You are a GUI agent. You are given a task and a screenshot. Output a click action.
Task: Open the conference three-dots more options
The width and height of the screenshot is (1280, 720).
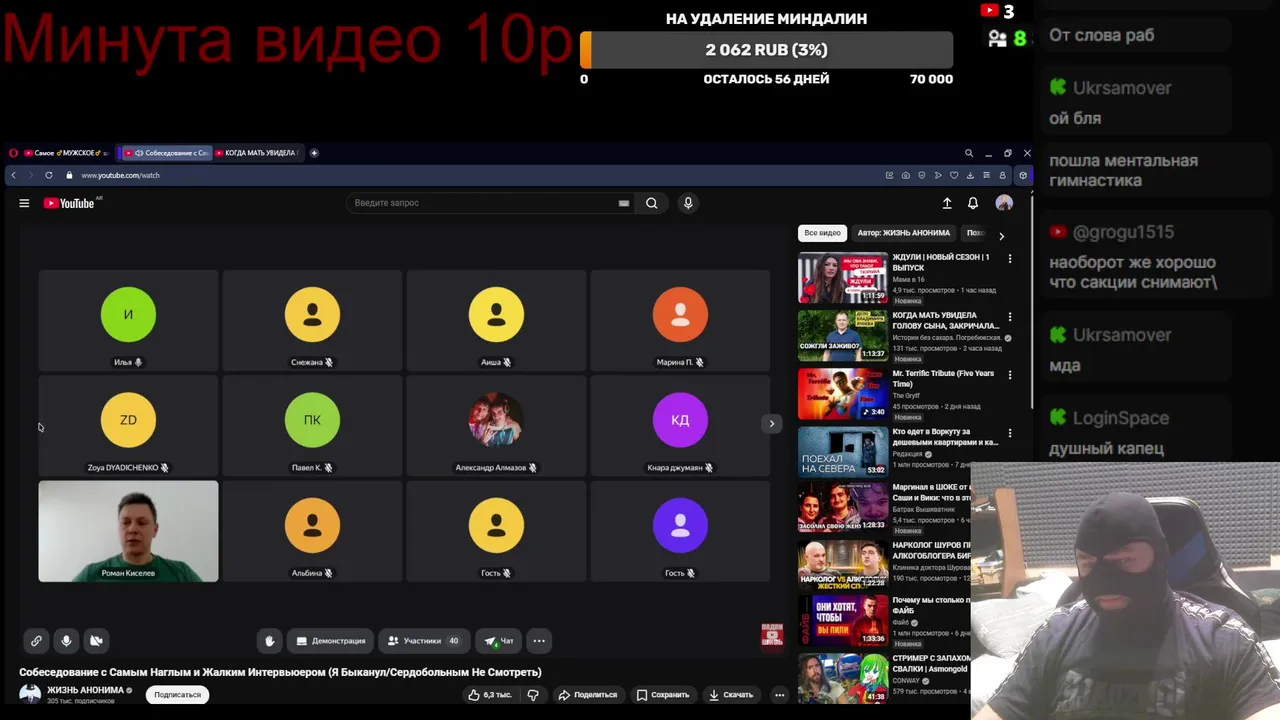click(539, 641)
